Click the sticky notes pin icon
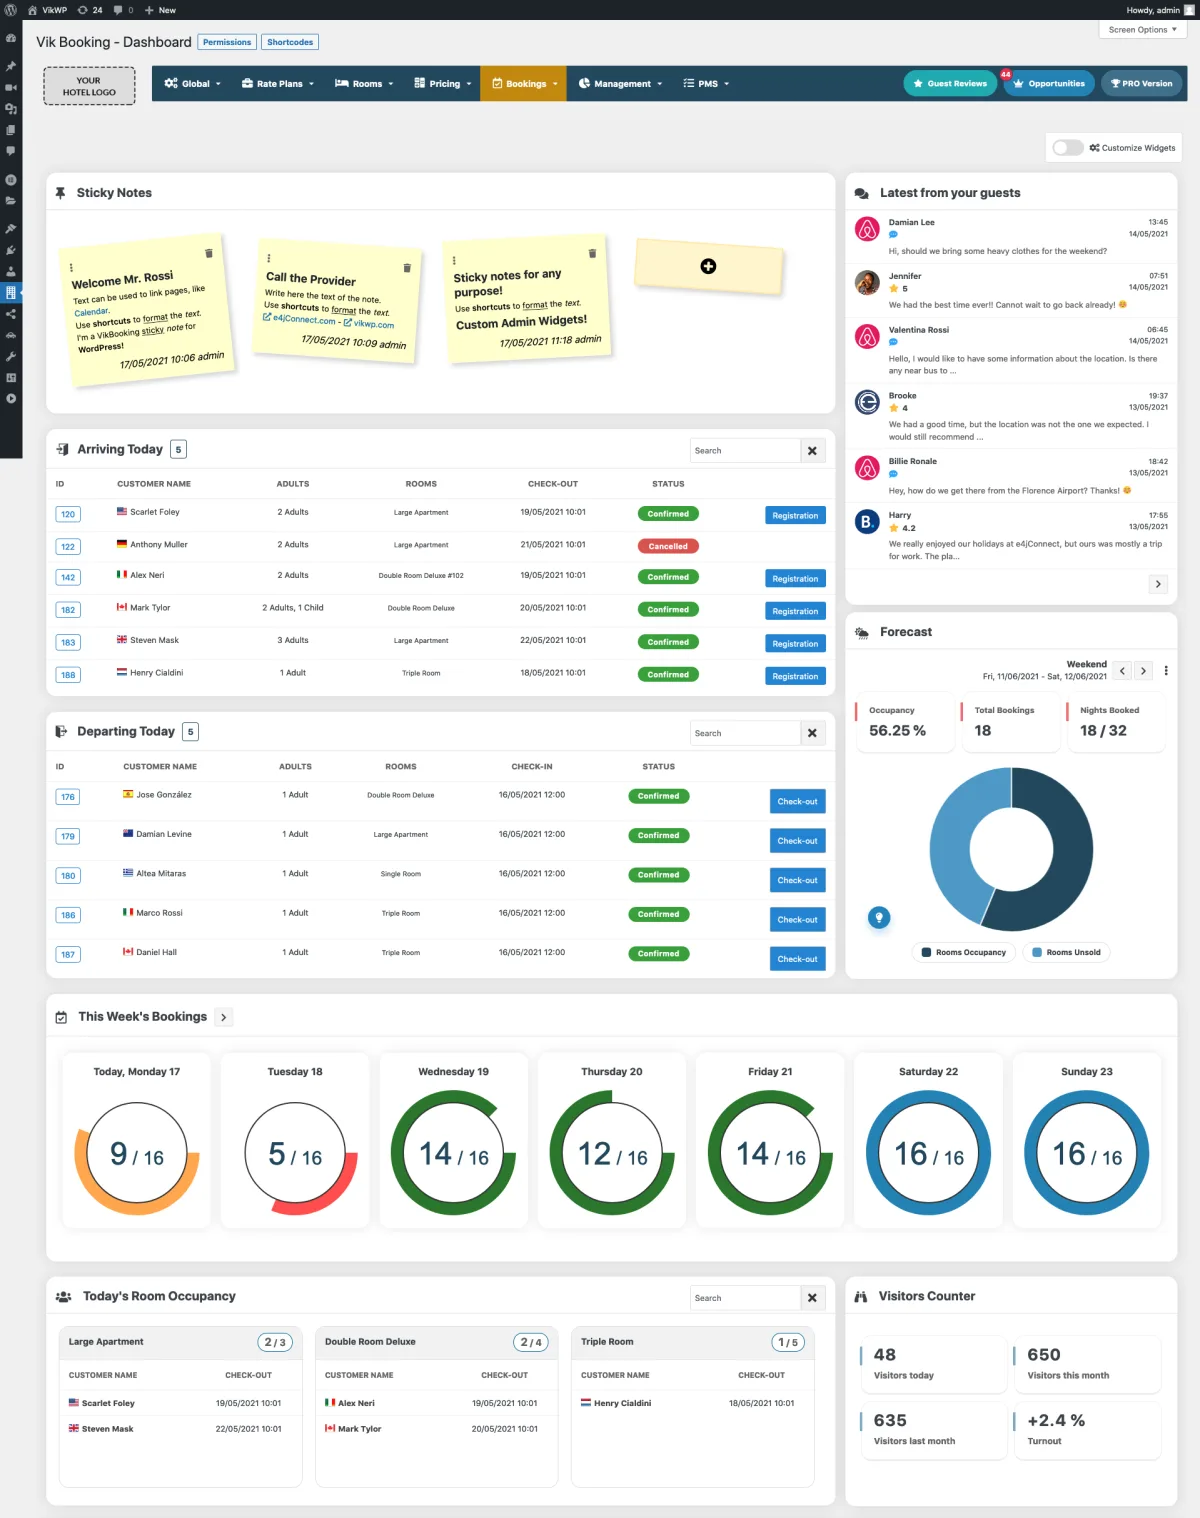Image resolution: width=1200 pixels, height=1518 pixels. point(60,193)
